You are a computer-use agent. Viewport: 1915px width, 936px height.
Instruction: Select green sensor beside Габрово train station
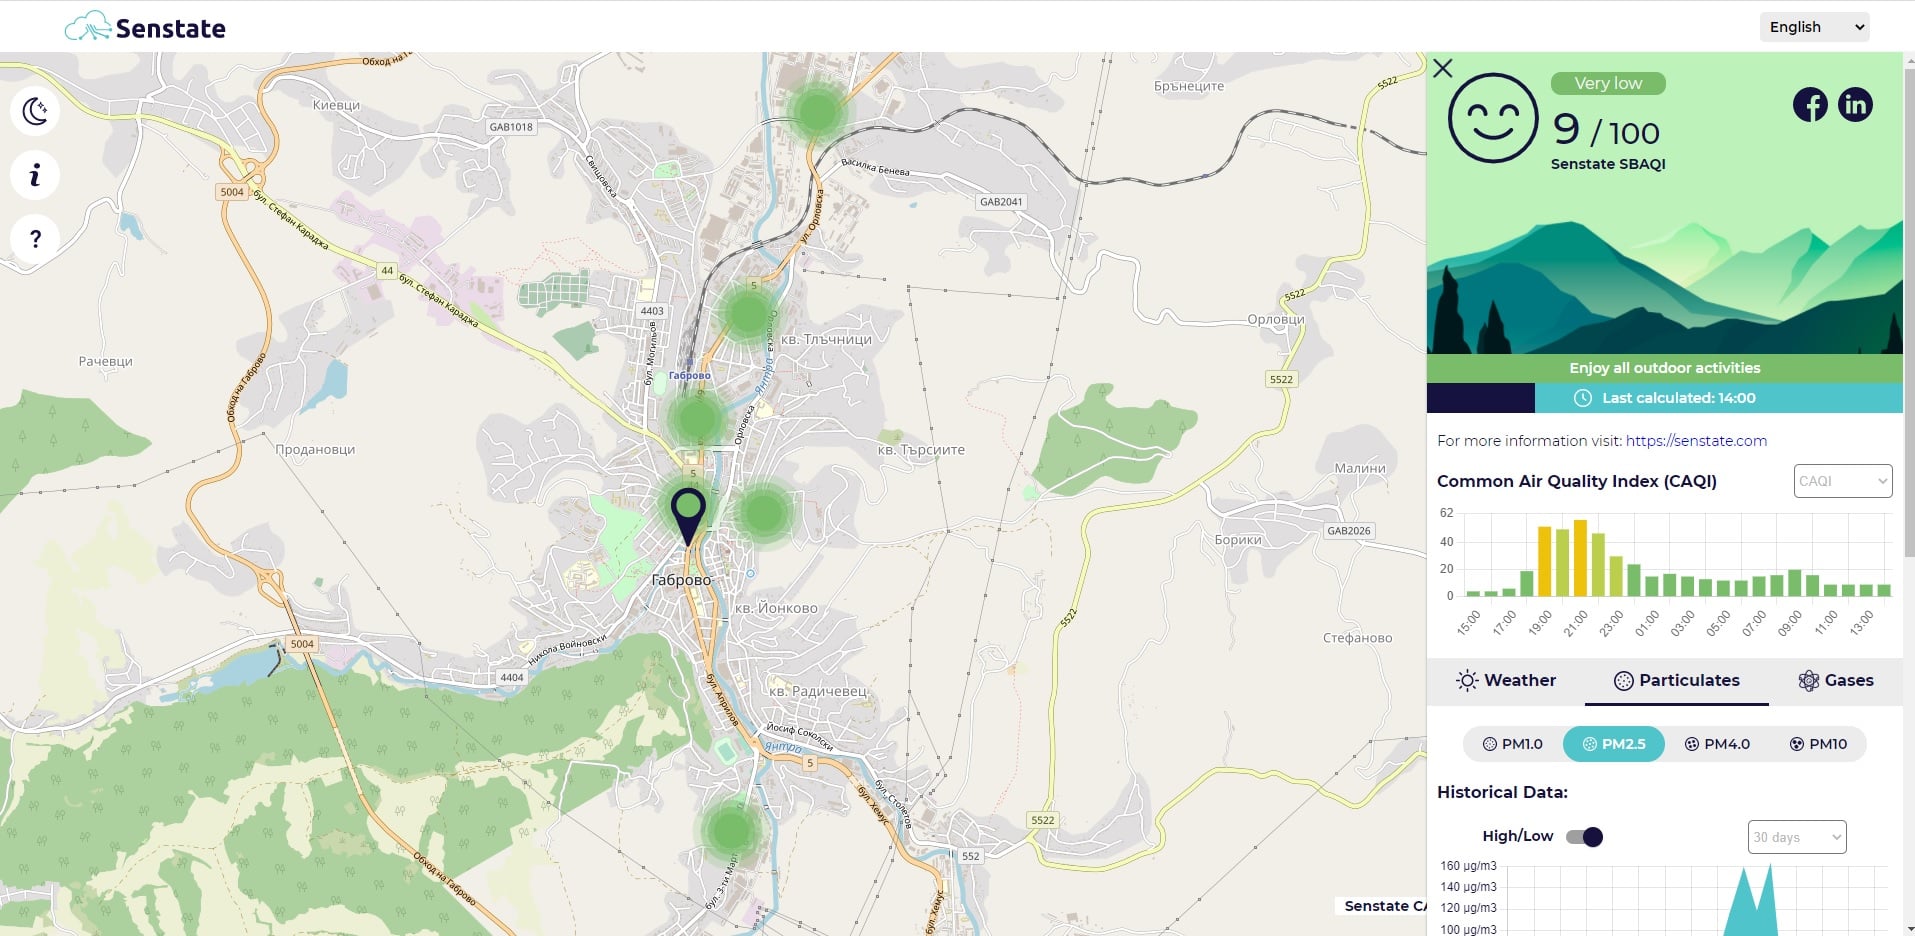697,418
